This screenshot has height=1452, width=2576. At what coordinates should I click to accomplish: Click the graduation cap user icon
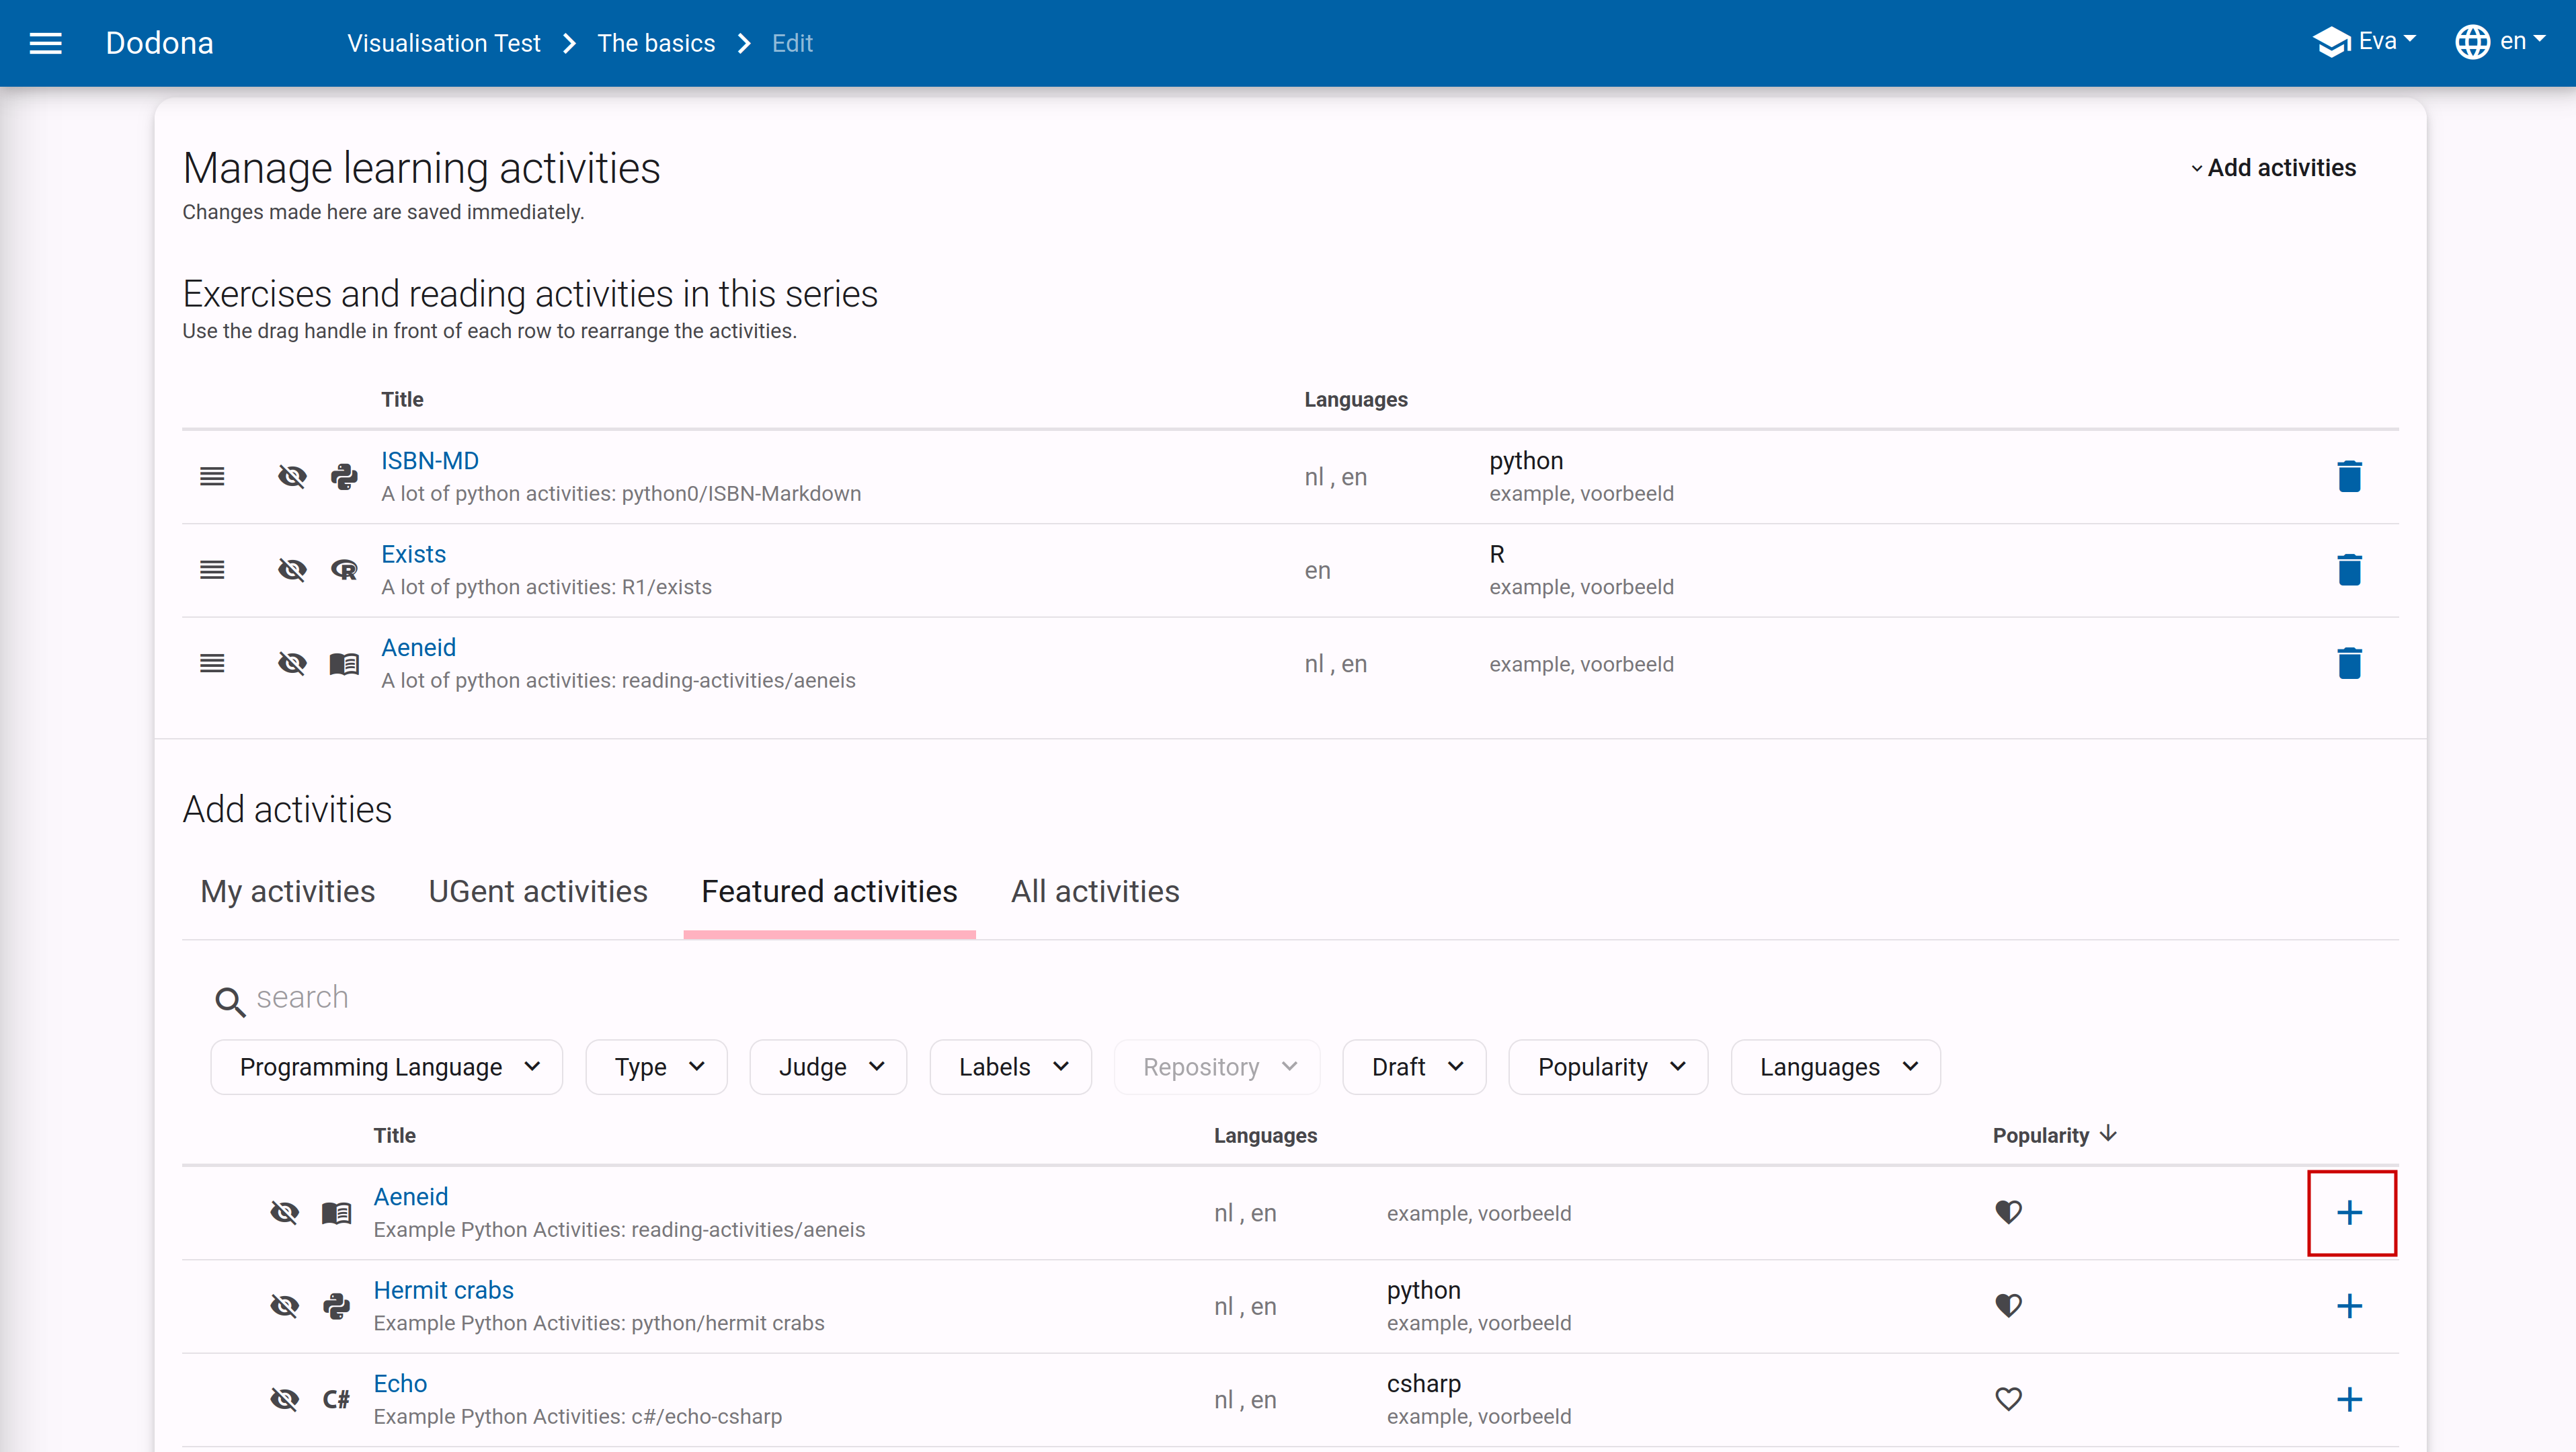point(2331,42)
